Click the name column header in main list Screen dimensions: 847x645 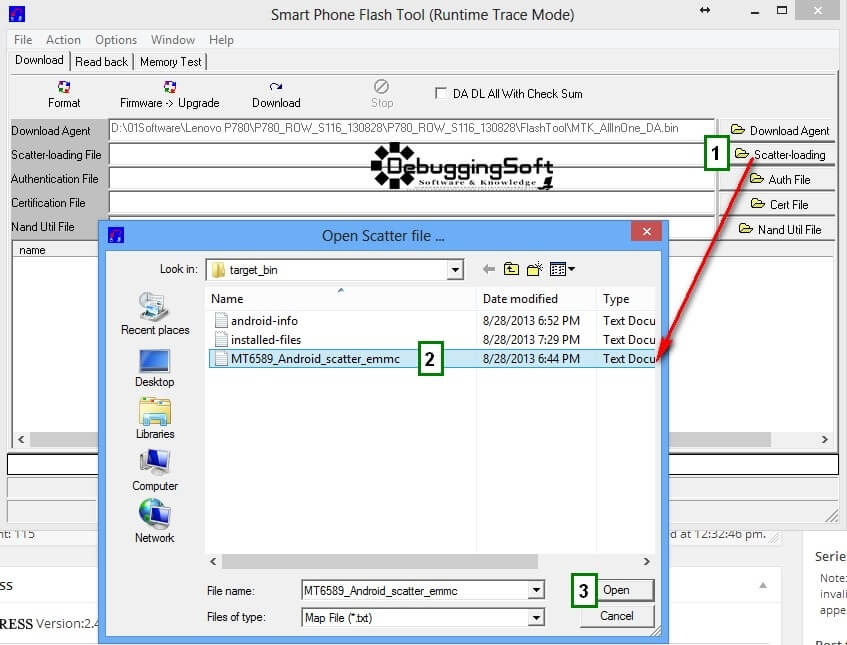32,250
